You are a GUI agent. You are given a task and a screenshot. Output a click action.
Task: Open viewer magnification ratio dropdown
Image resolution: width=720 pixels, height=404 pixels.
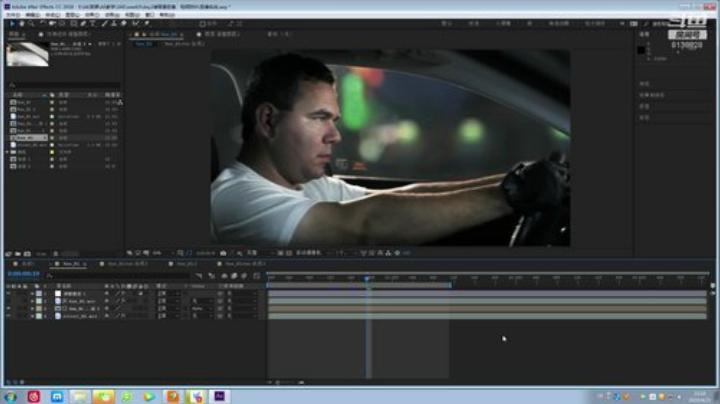162,253
